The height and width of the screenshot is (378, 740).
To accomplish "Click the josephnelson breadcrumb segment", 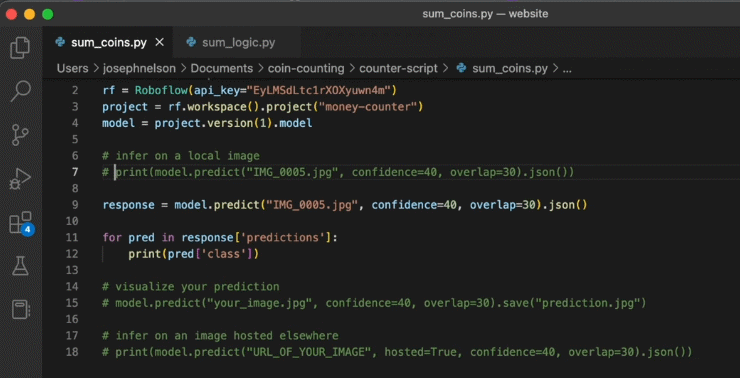I will point(139,68).
